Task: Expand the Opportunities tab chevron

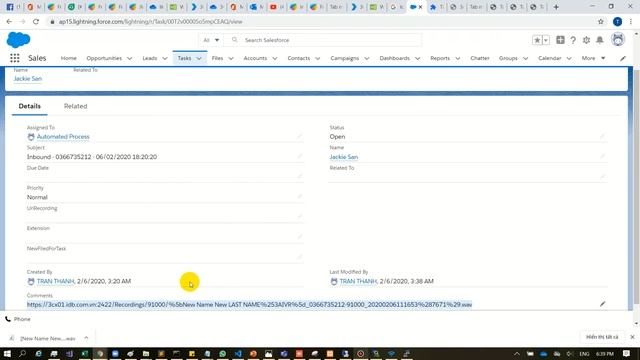Action: (x=129, y=58)
